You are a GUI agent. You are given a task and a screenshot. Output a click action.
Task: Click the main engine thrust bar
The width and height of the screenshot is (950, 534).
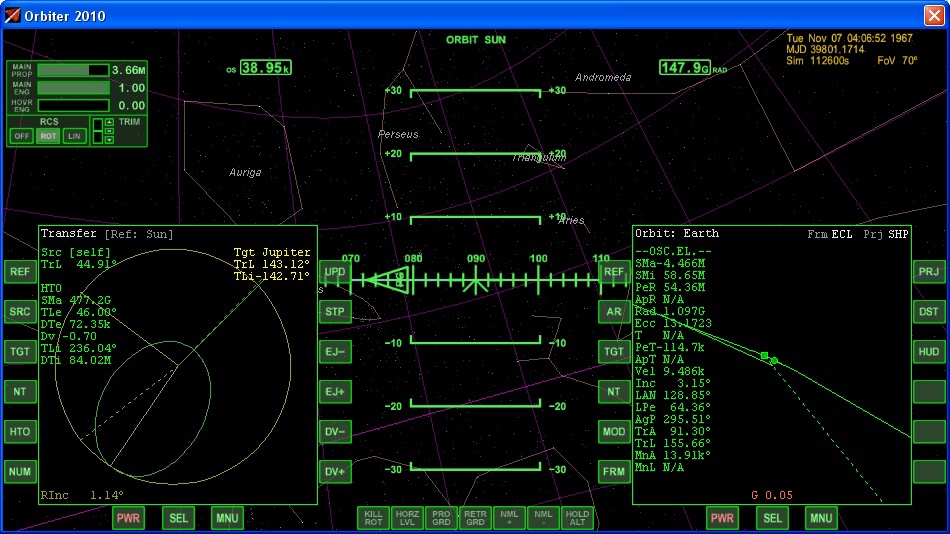[73, 88]
